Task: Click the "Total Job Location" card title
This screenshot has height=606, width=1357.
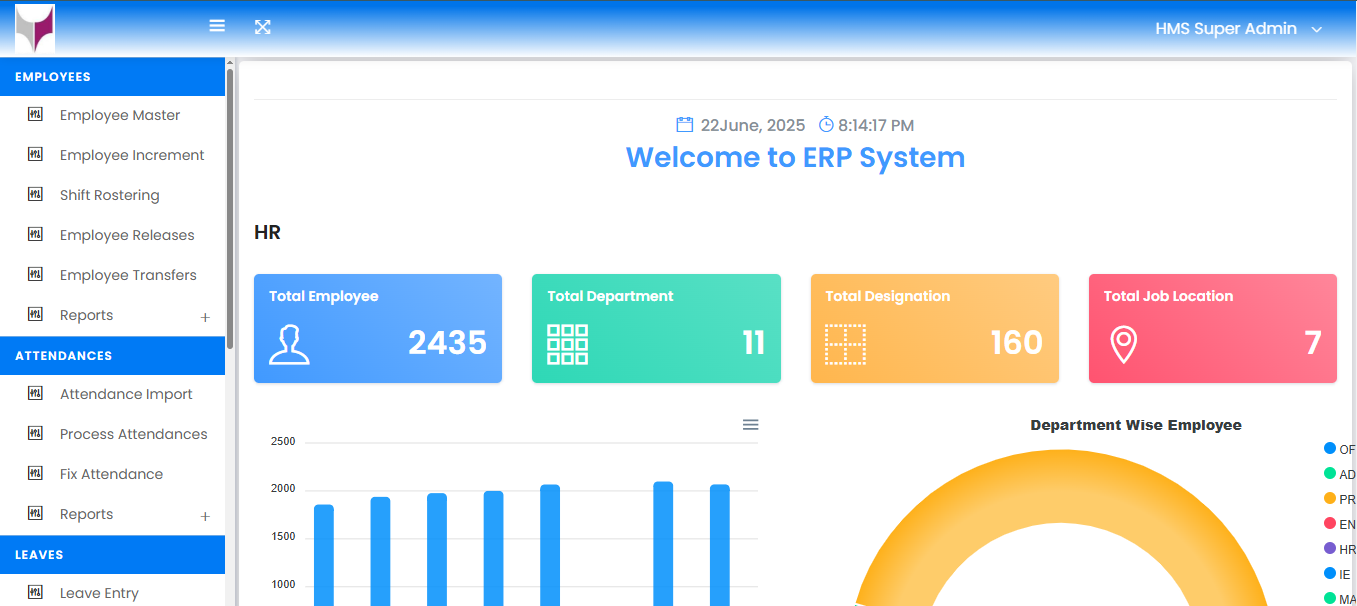Action: click(1169, 296)
